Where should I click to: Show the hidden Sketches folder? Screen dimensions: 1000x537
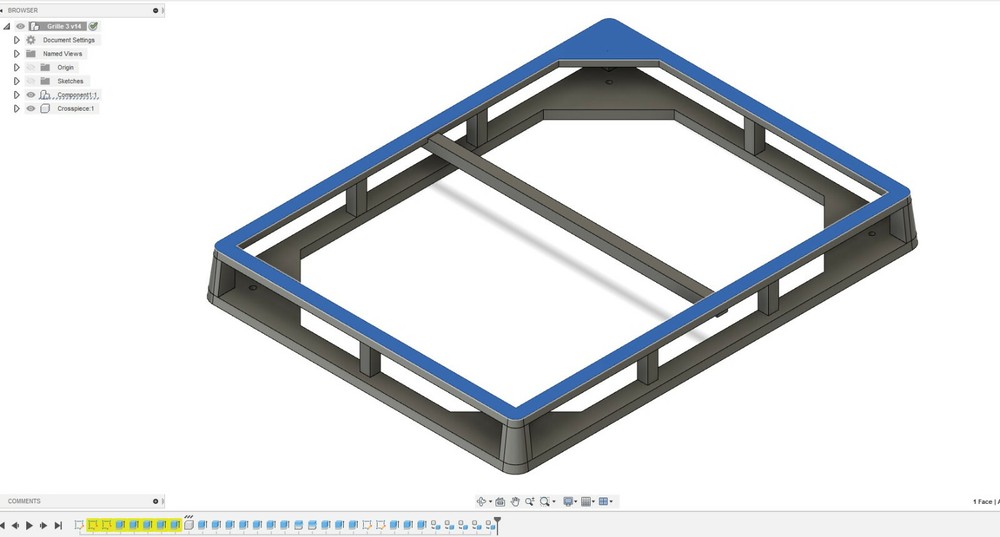[31, 81]
